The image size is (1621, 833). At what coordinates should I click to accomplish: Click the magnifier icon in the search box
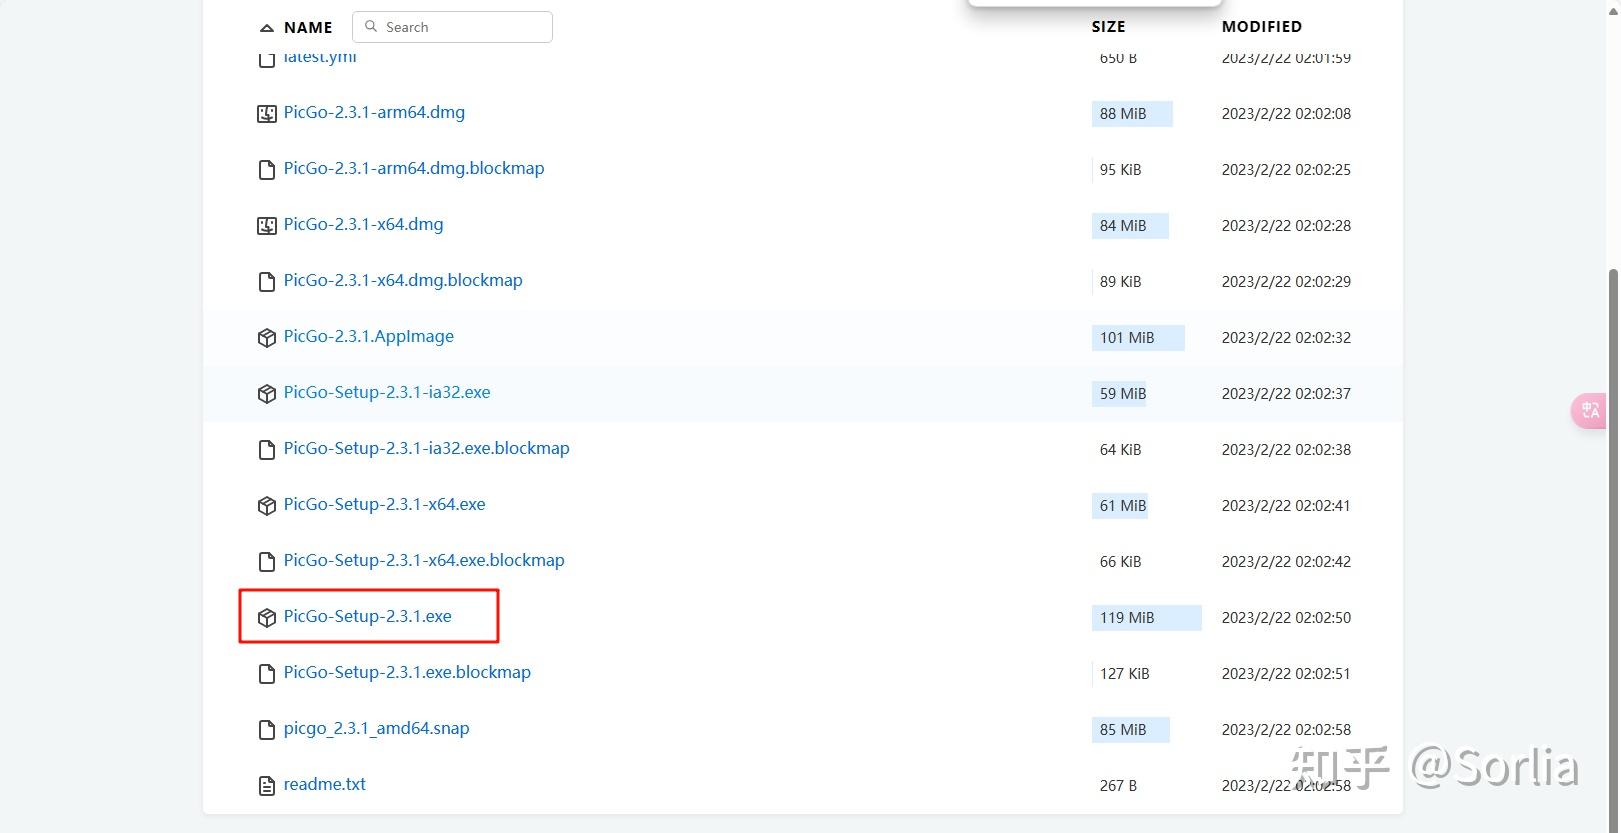point(372,27)
